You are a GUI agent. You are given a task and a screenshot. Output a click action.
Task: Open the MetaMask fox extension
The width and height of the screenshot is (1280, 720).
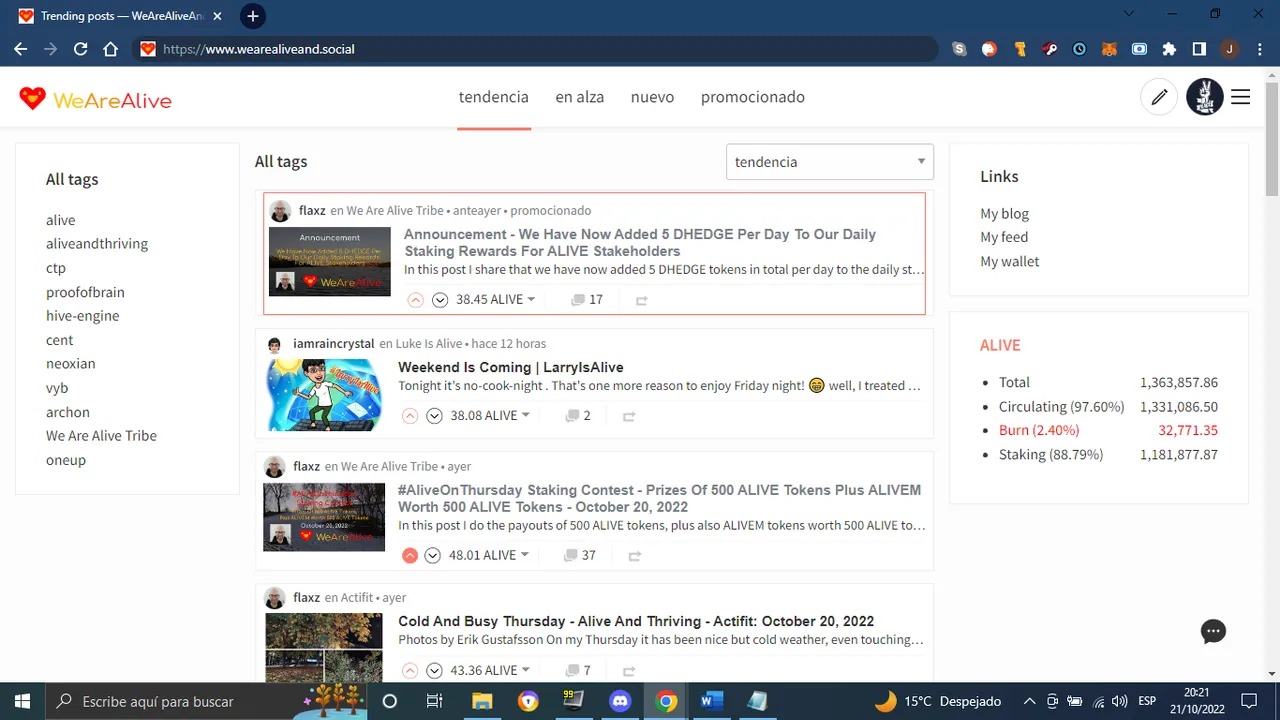tap(1109, 49)
